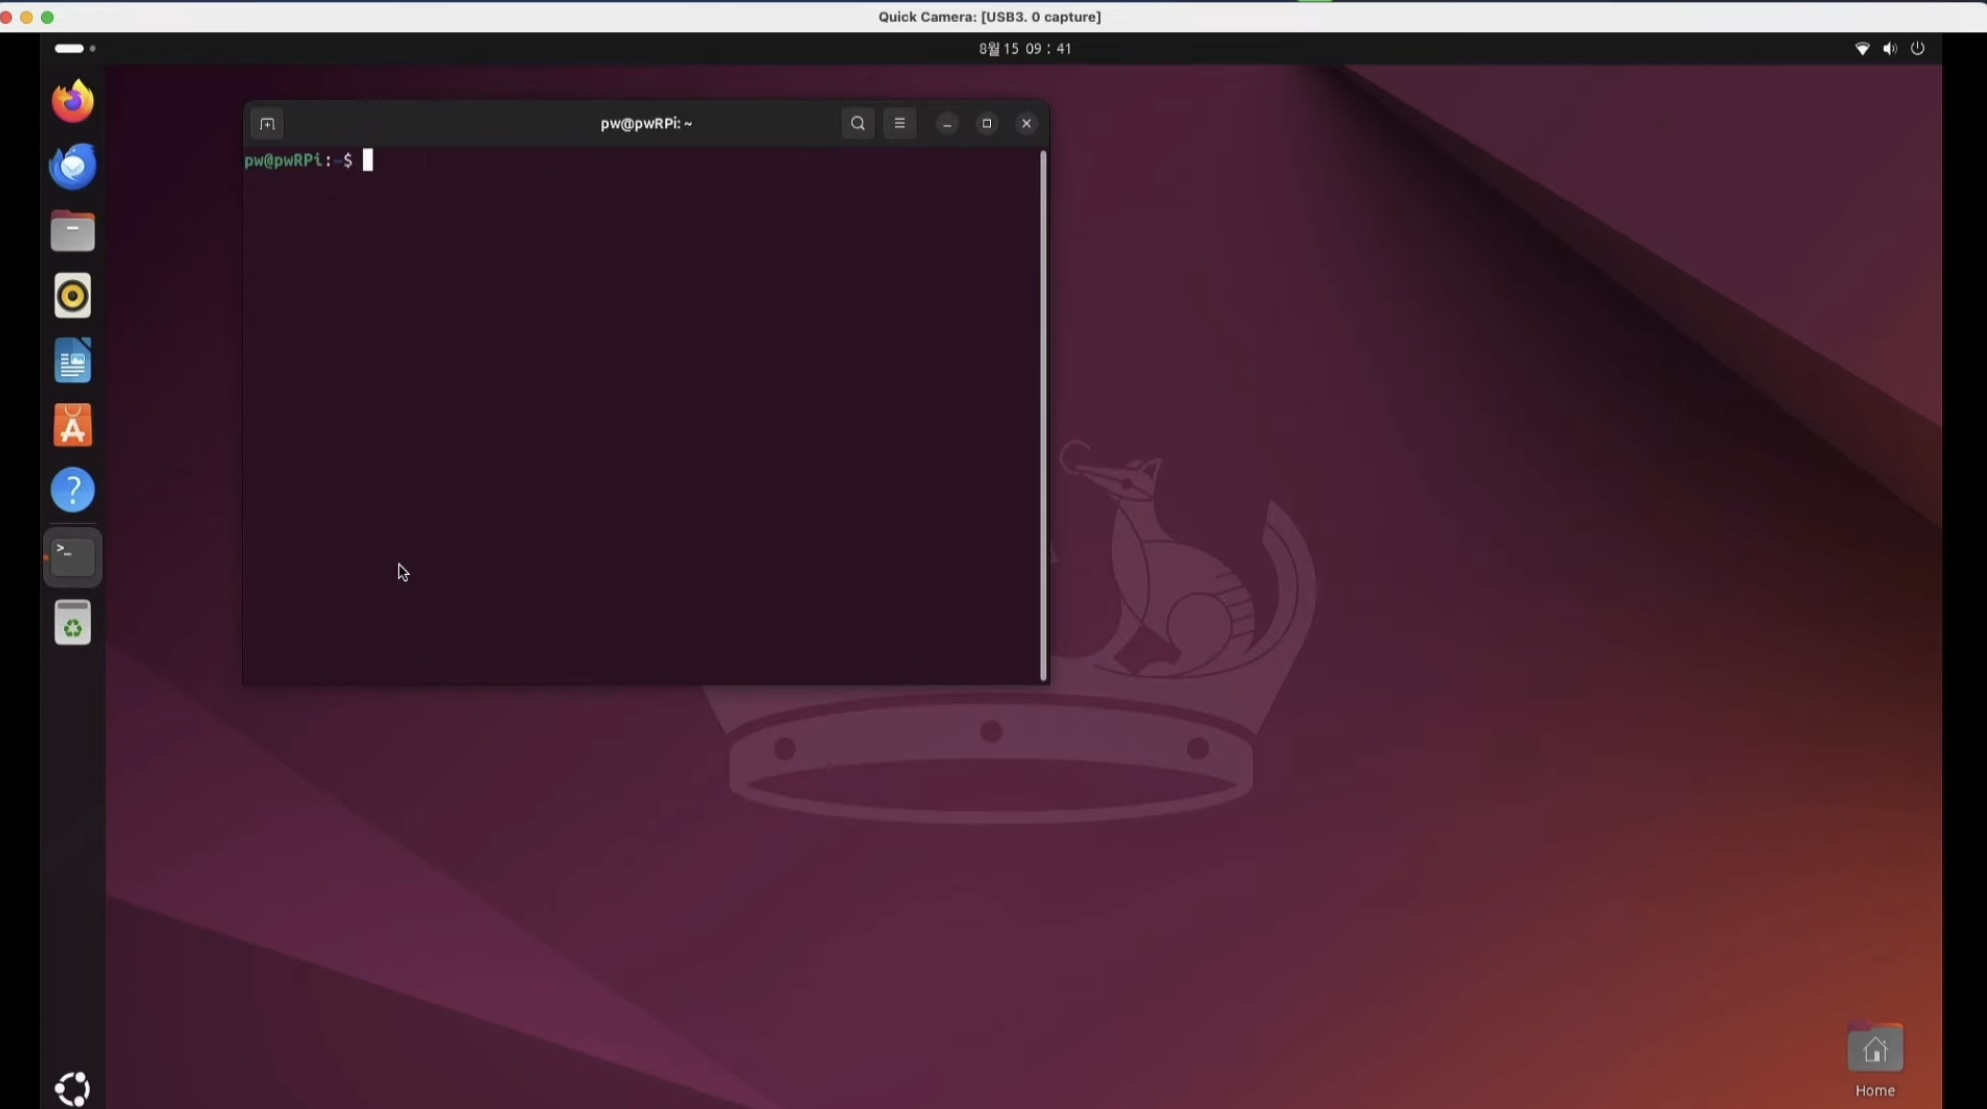Open system menu via volume icon
1987x1109 pixels.
(1889, 48)
